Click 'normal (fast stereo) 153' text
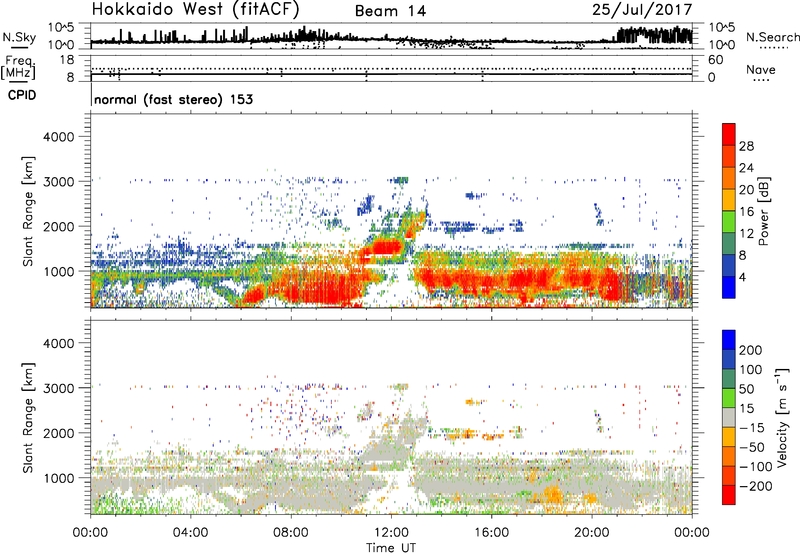800x554 pixels. coord(173,99)
